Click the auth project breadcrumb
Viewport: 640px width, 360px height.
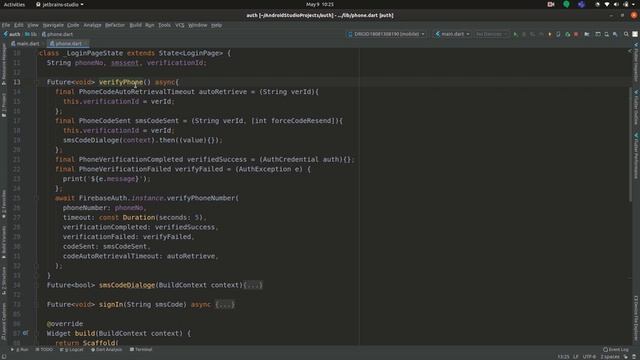12,34
